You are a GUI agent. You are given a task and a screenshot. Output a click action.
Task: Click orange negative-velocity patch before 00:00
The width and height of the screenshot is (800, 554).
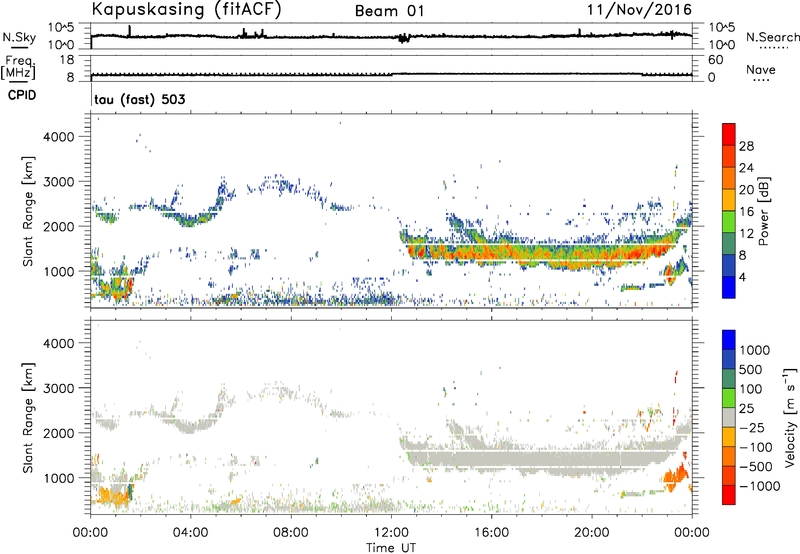pos(674,475)
